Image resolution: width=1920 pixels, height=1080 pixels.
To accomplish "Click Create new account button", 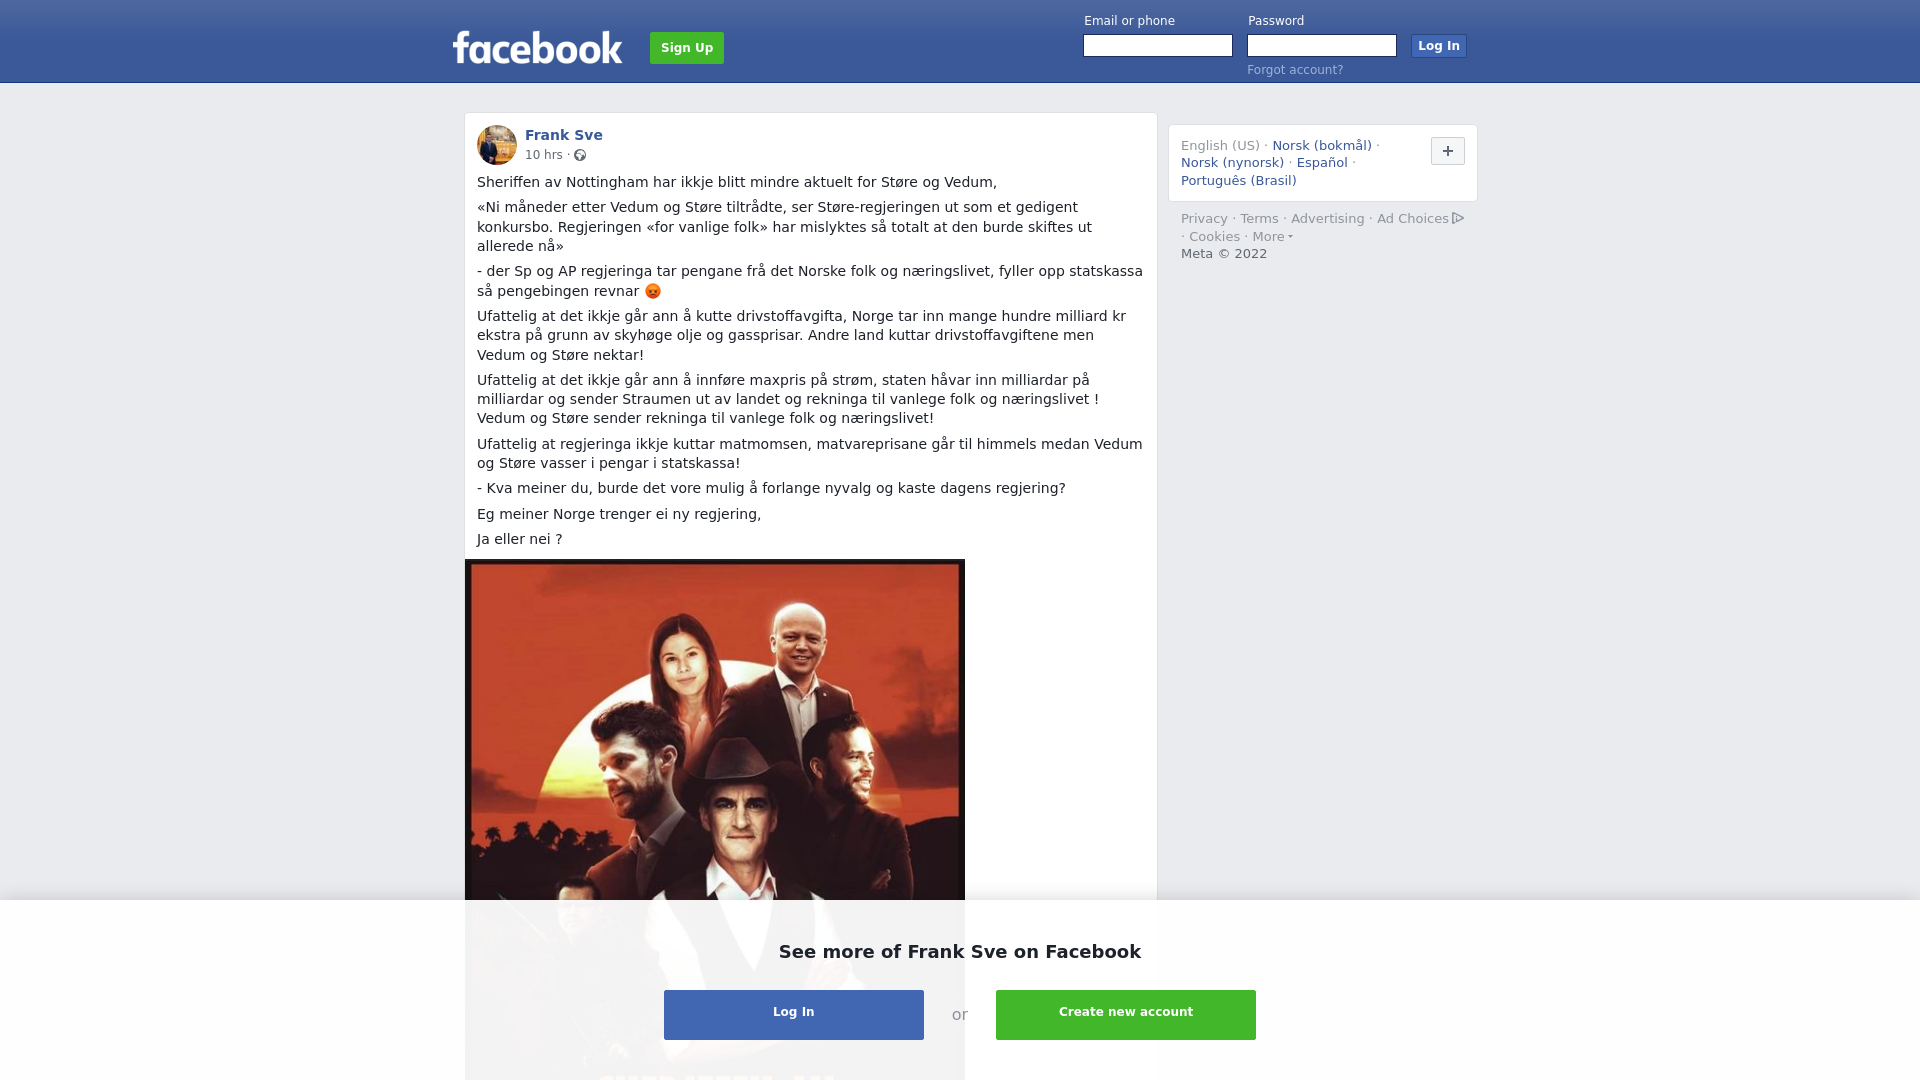I will [1126, 1015].
